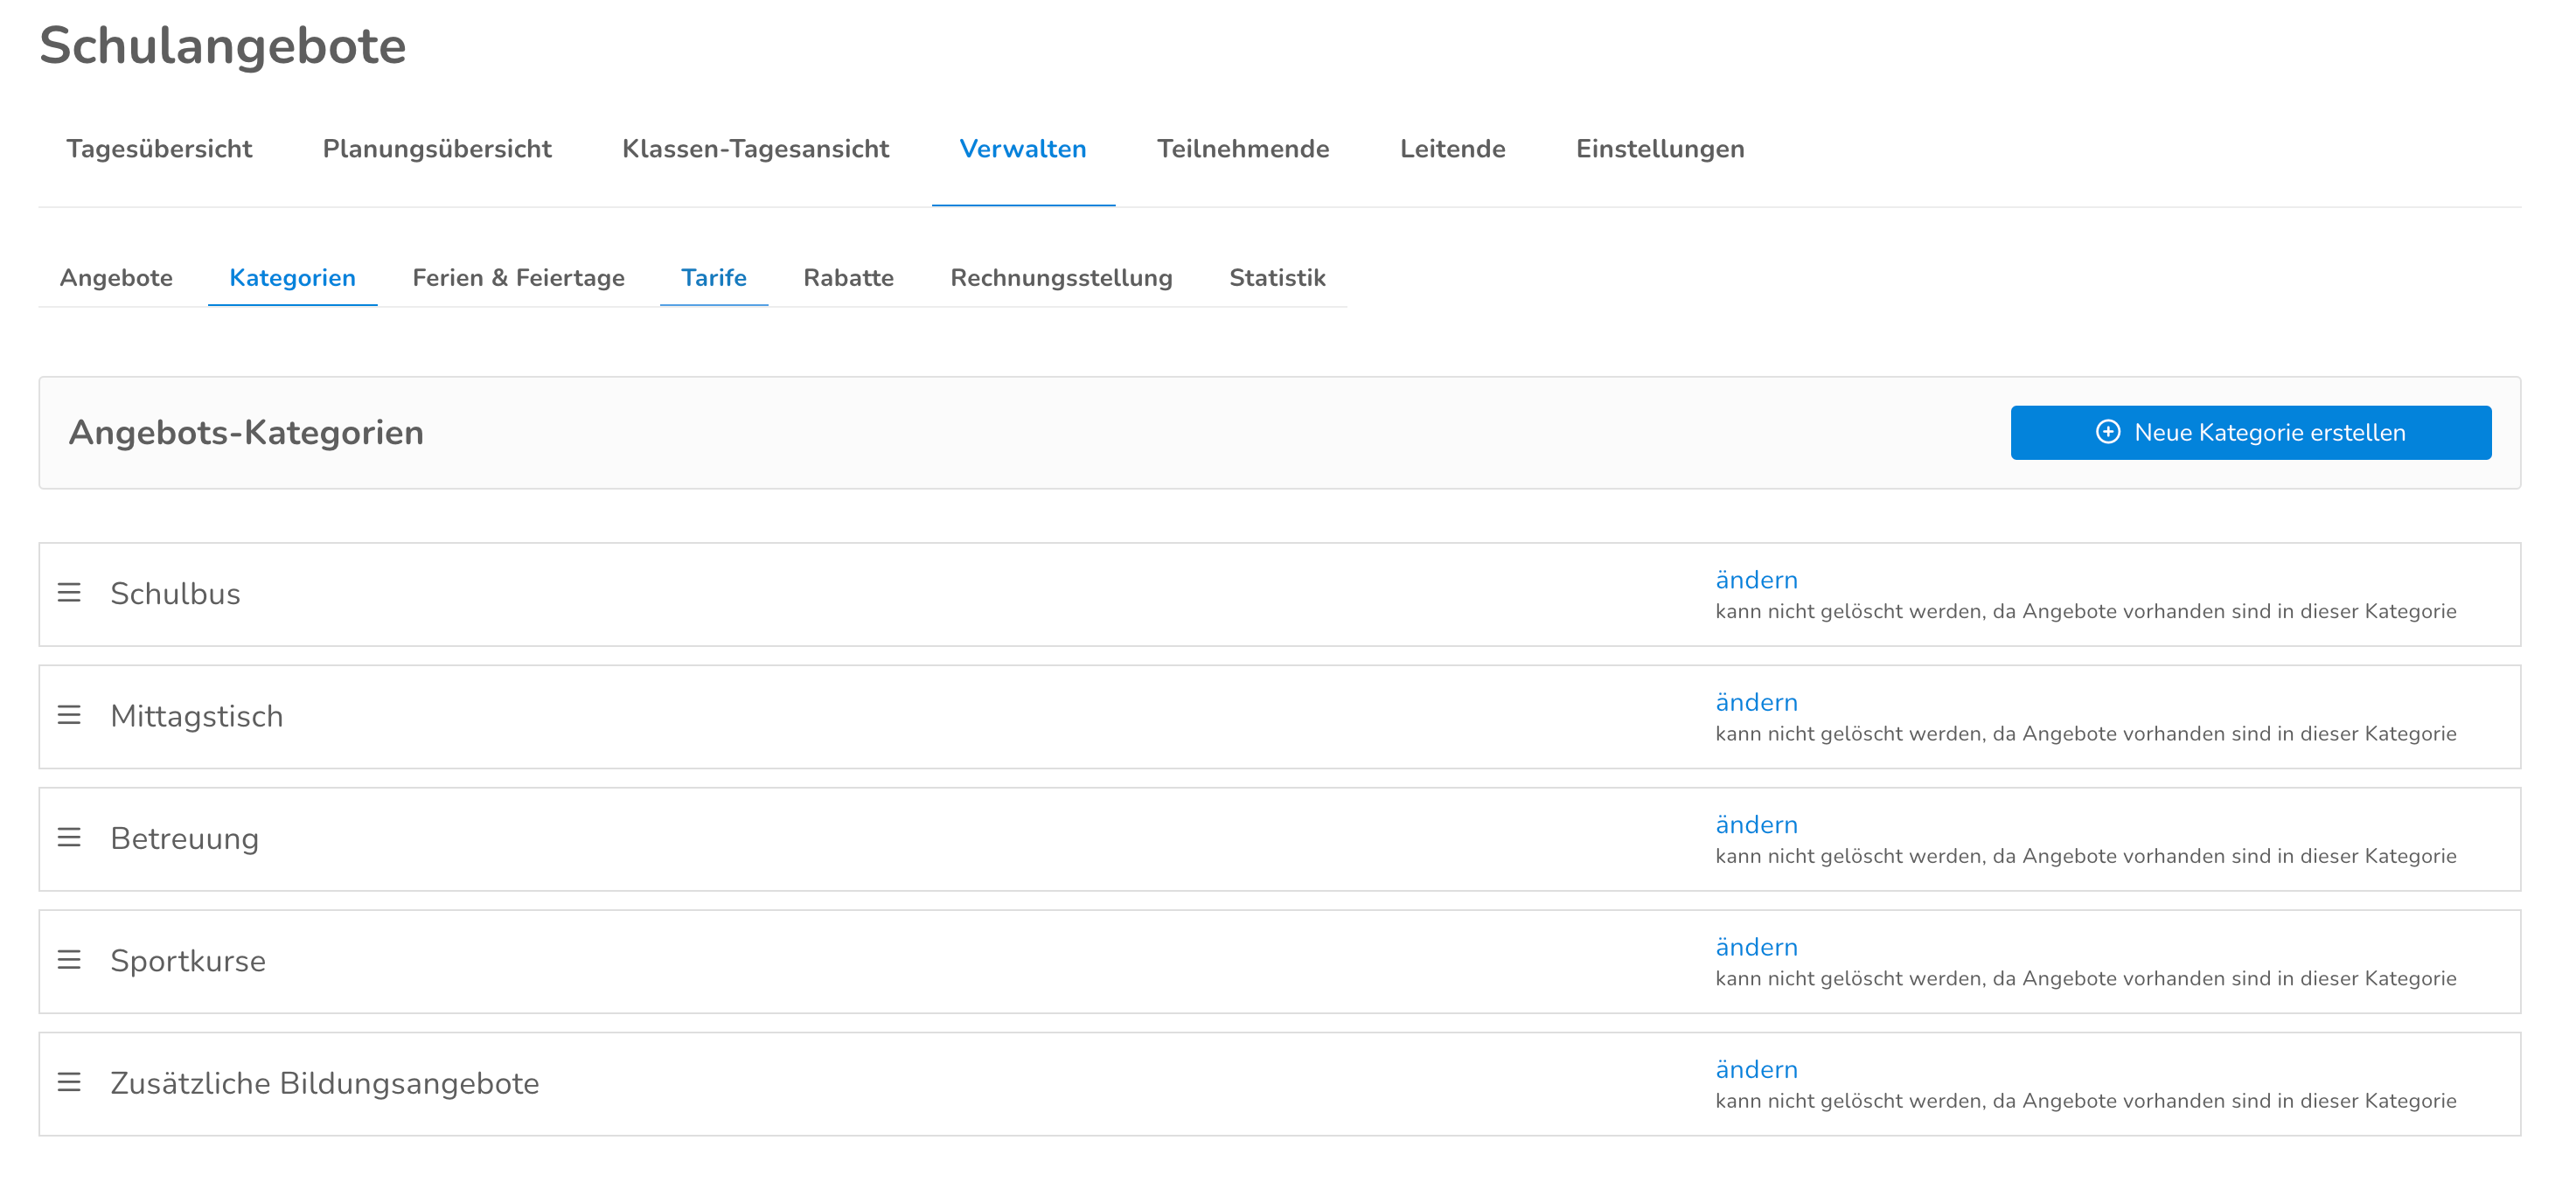Open Ferien & Feiertage sub-tab
Image resolution: width=2576 pixels, height=1189 pixels.
tap(518, 278)
